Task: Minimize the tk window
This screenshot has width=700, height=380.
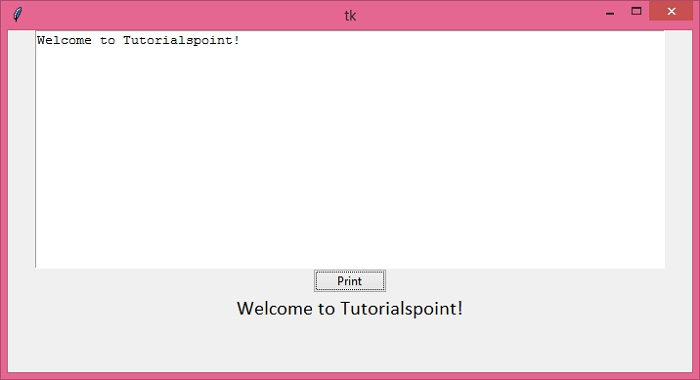Action: (610, 12)
